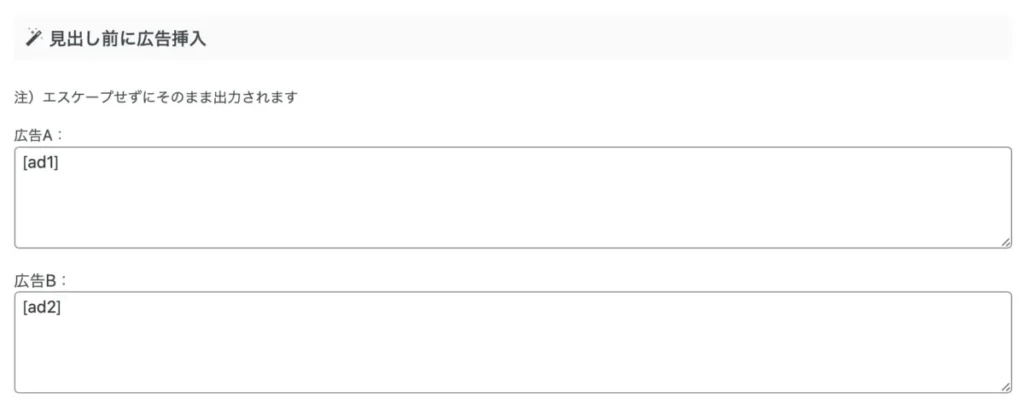Place the cursor inside the [ad2] shortcode text
Image resolution: width=1024 pixels, height=410 pixels.
(41, 308)
